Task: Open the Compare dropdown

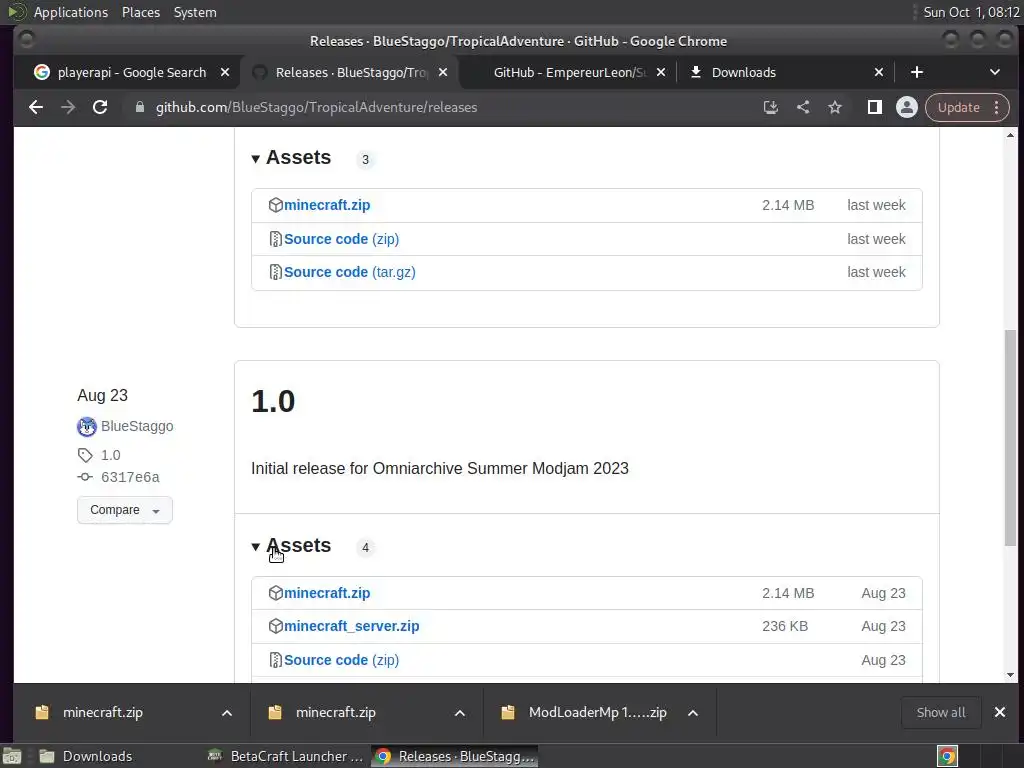Action: pyautogui.click(x=125, y=510)
